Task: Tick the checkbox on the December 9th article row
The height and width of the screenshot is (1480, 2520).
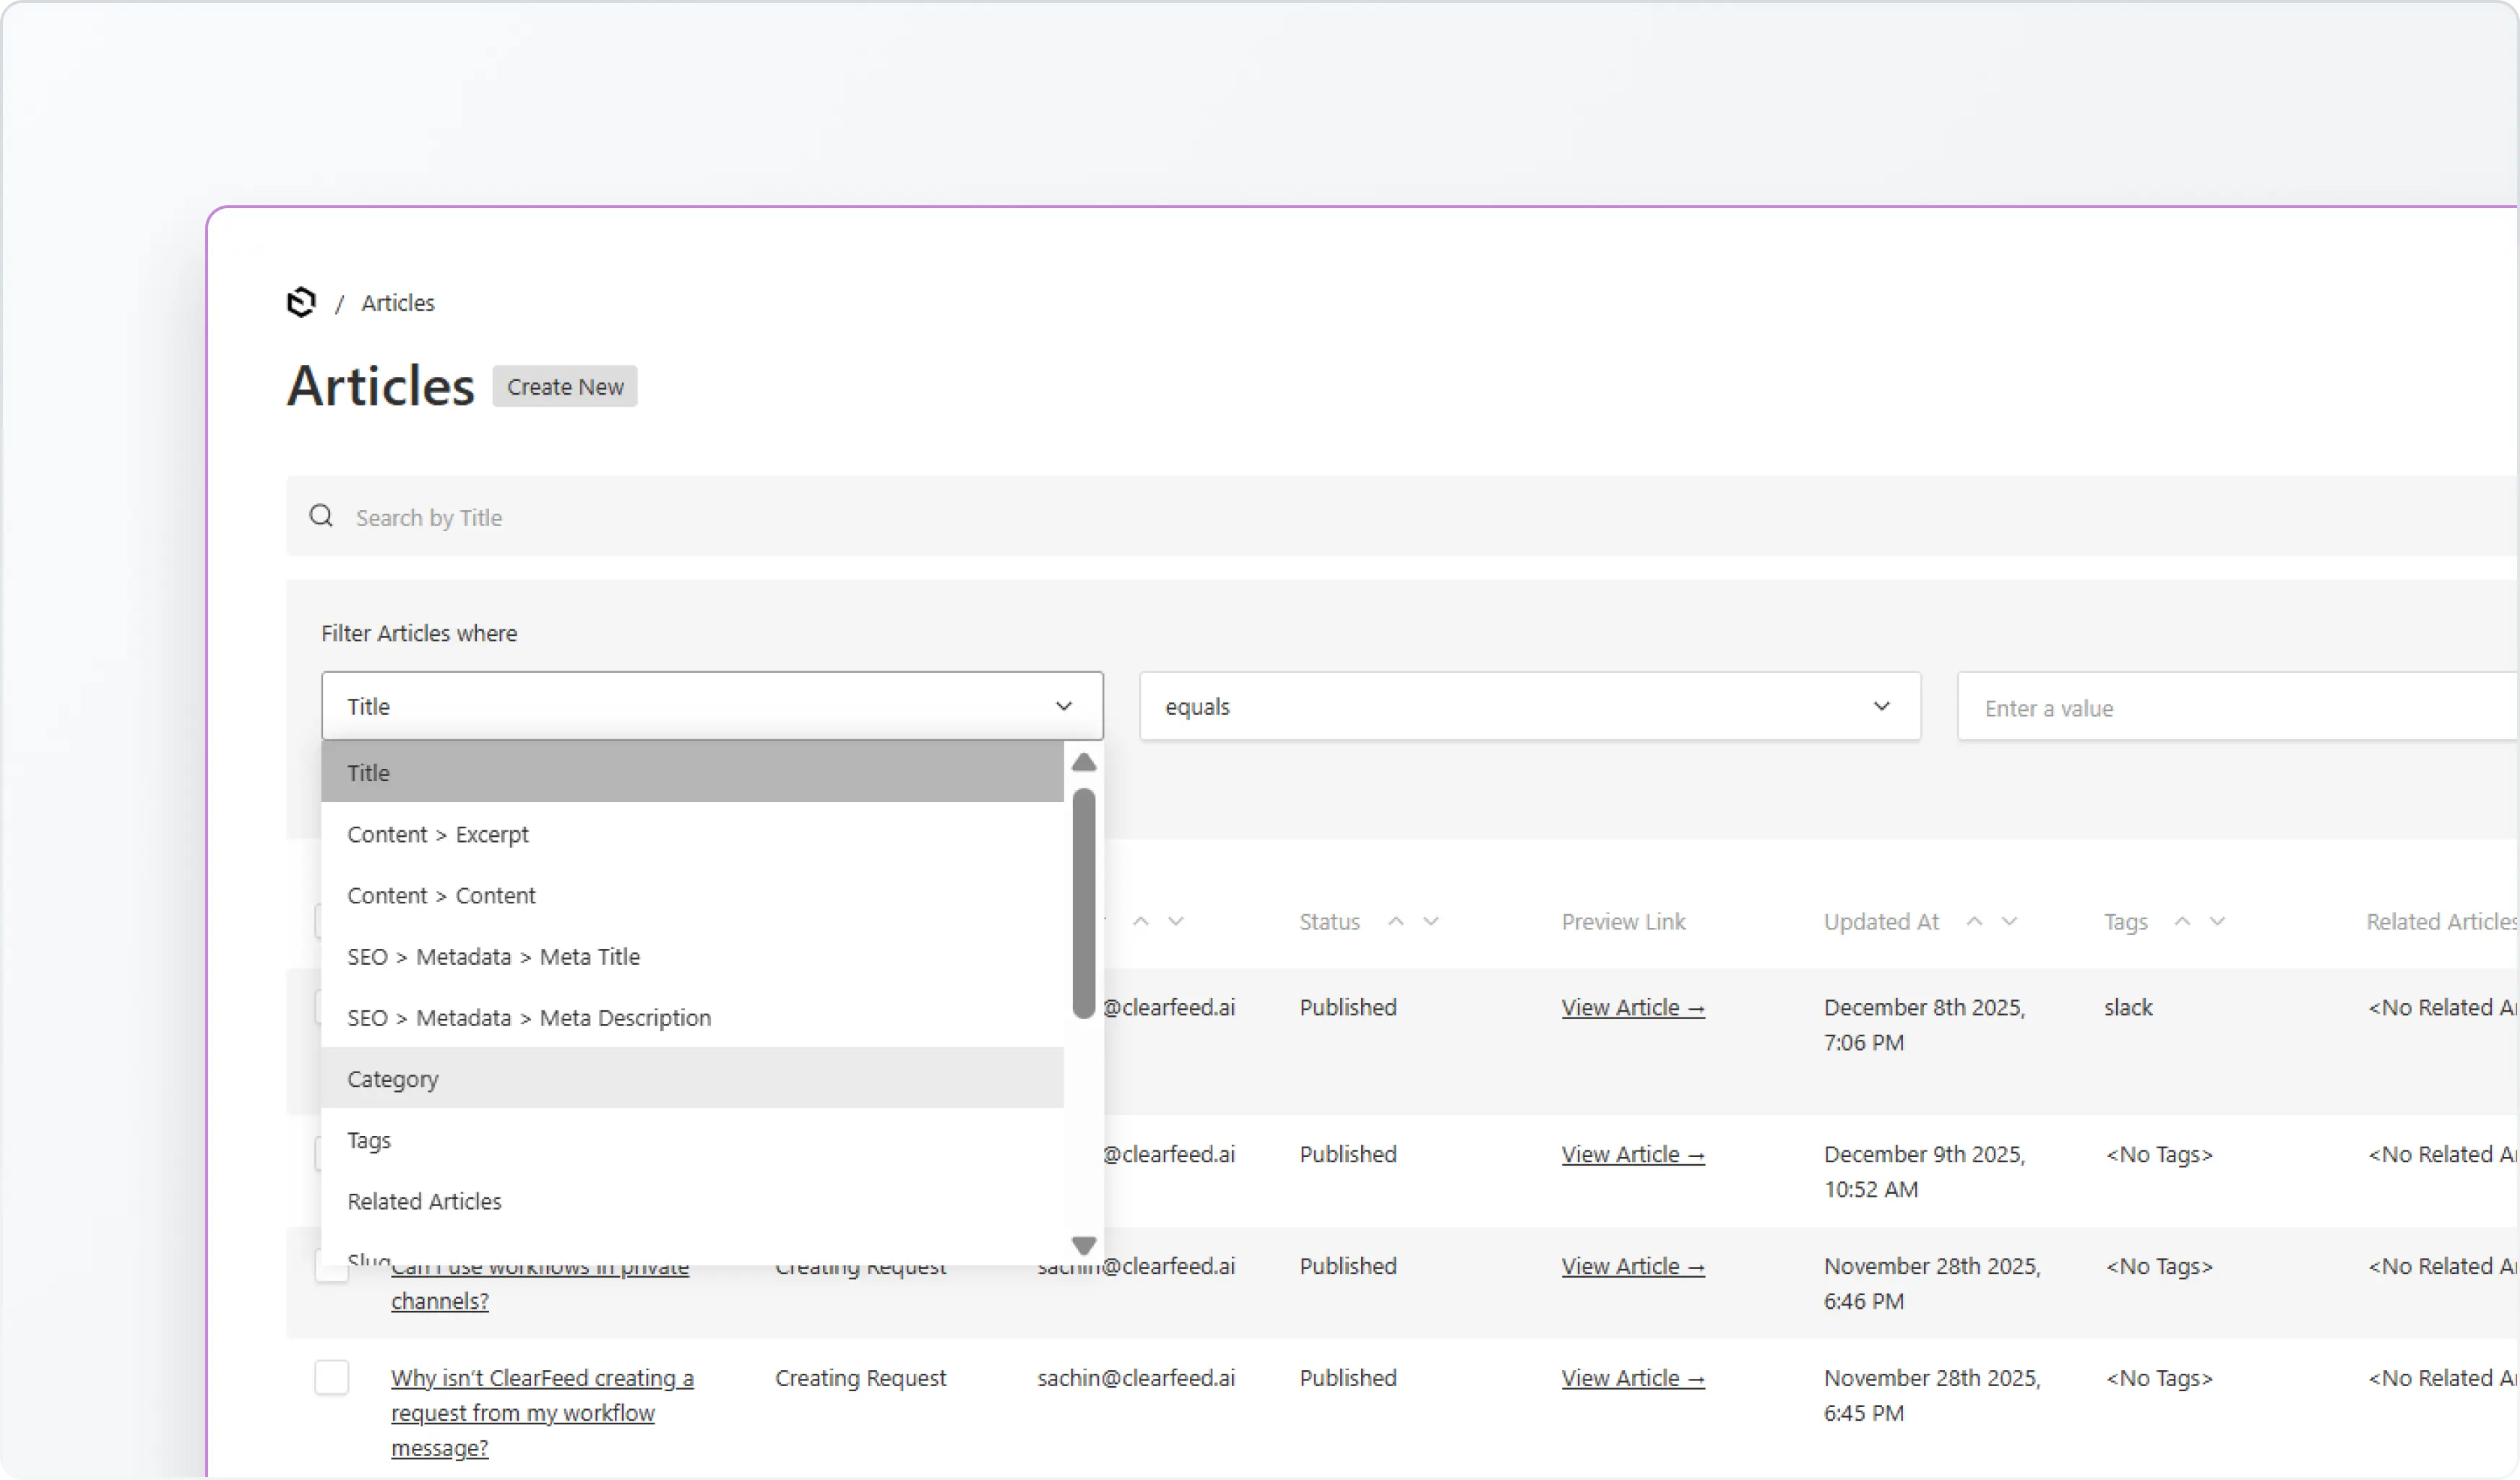Action: [318, 1153]
